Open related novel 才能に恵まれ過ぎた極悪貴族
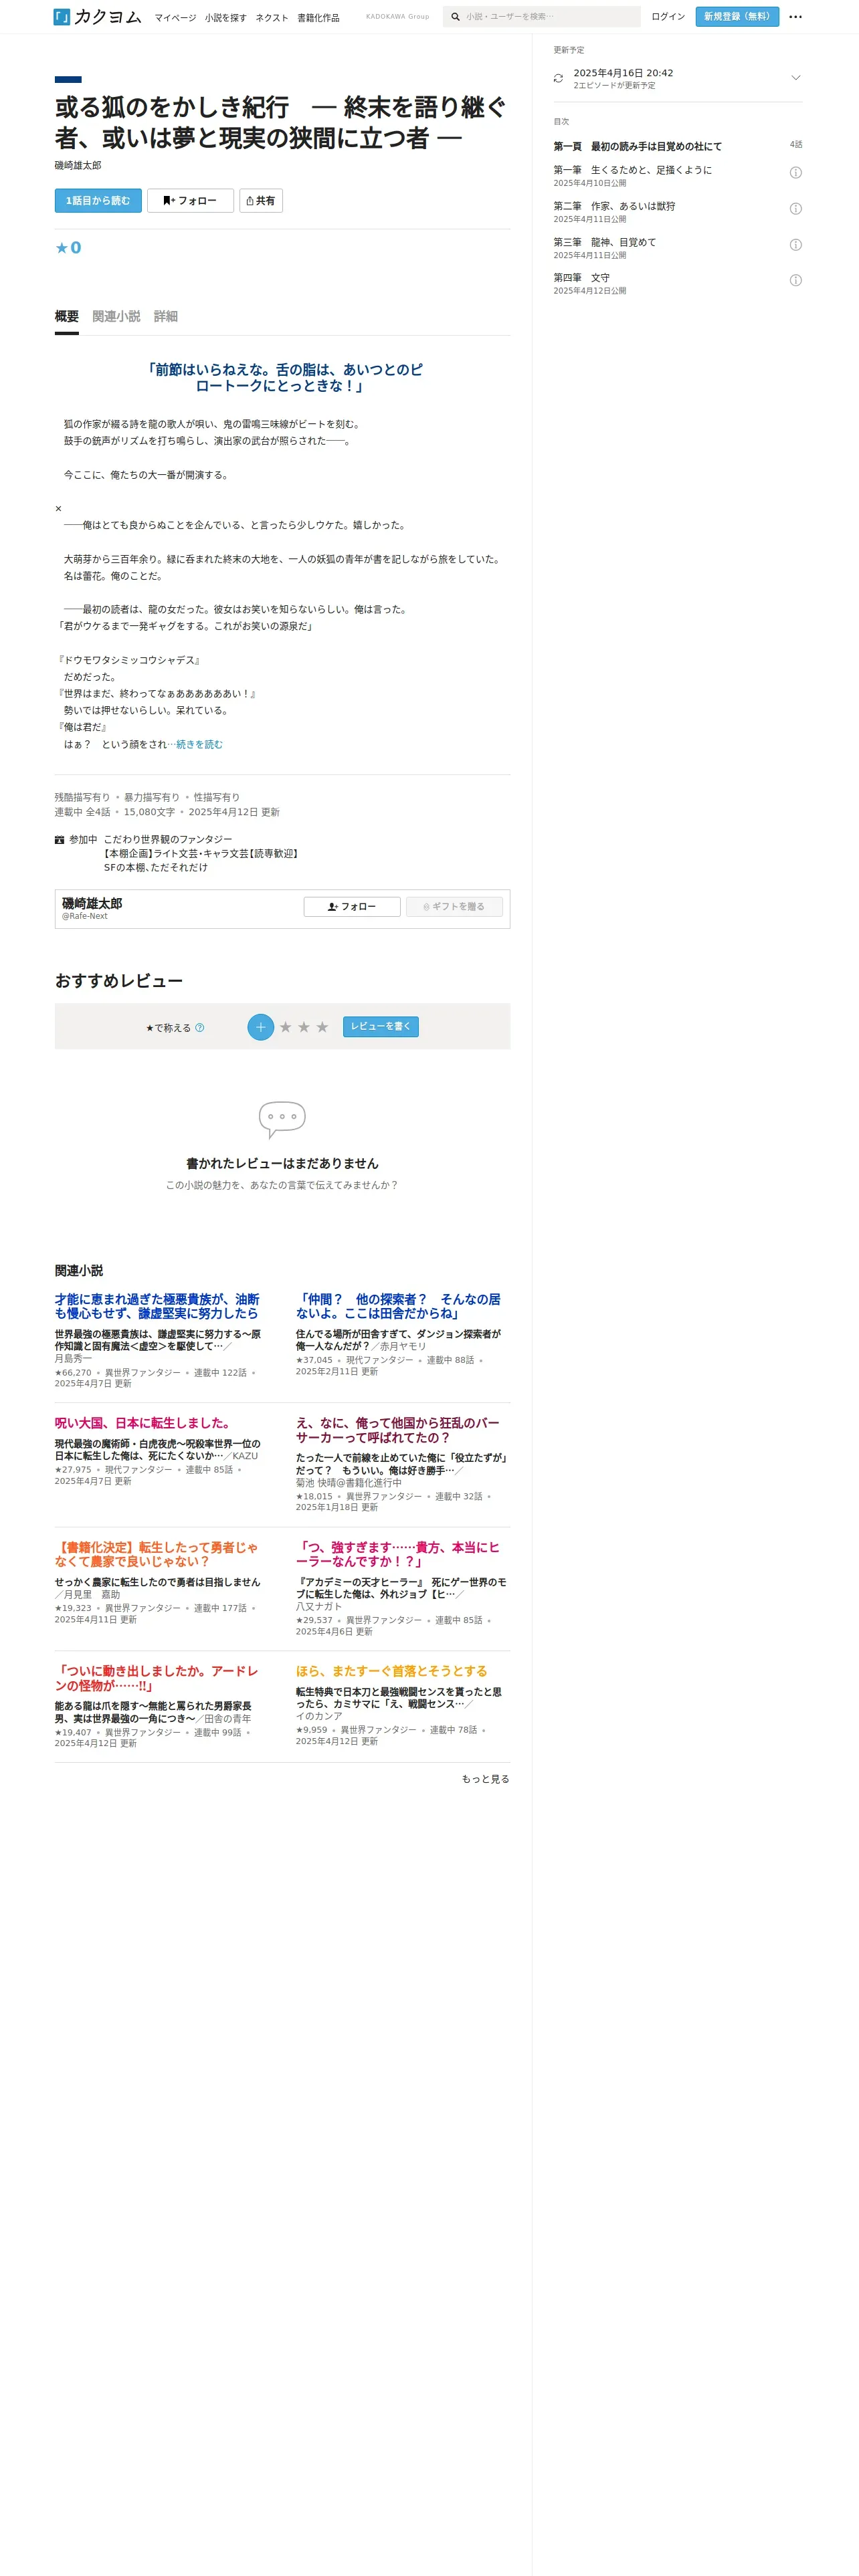 [157, 1307]
